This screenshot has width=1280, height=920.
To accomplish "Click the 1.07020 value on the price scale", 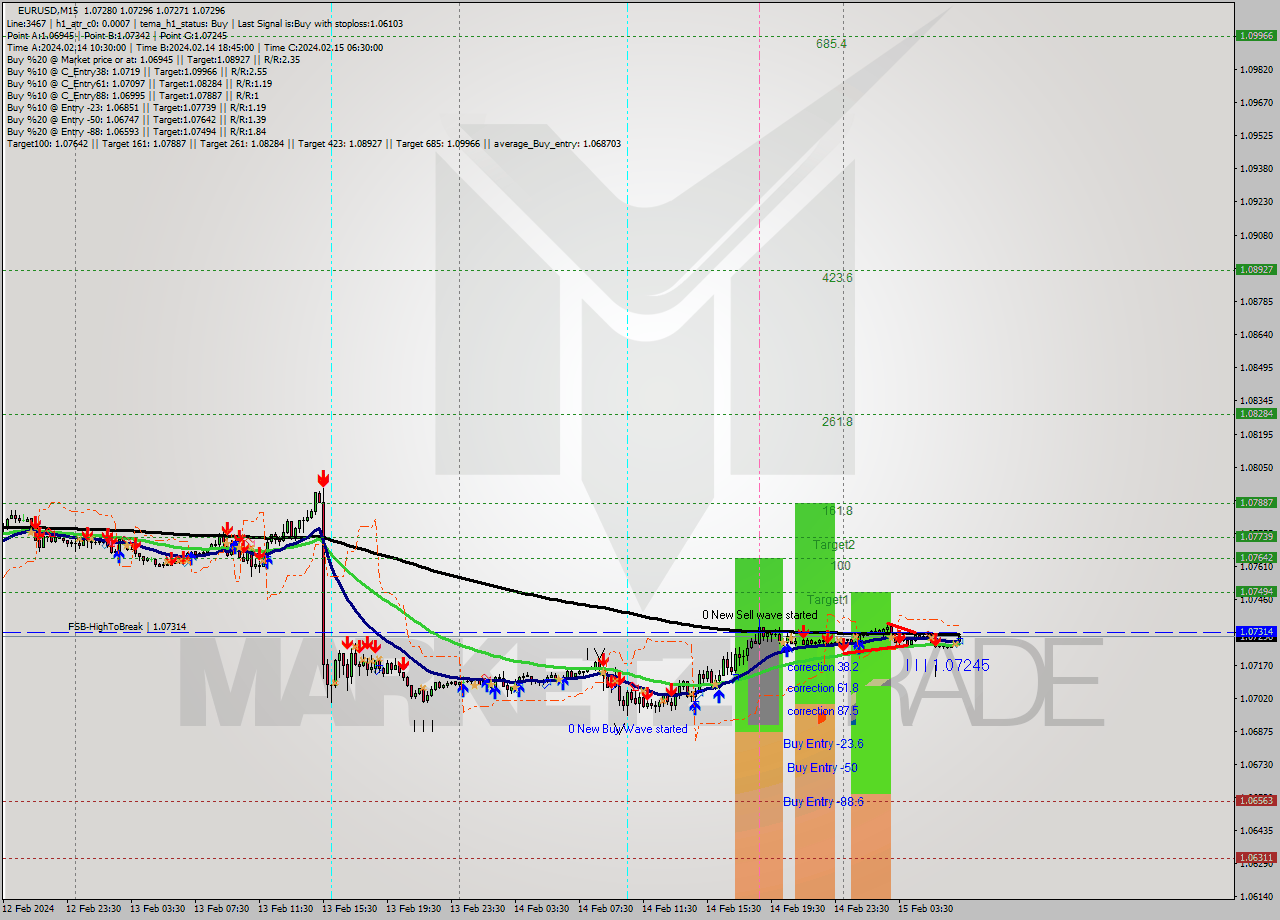I will [1257, 698].
